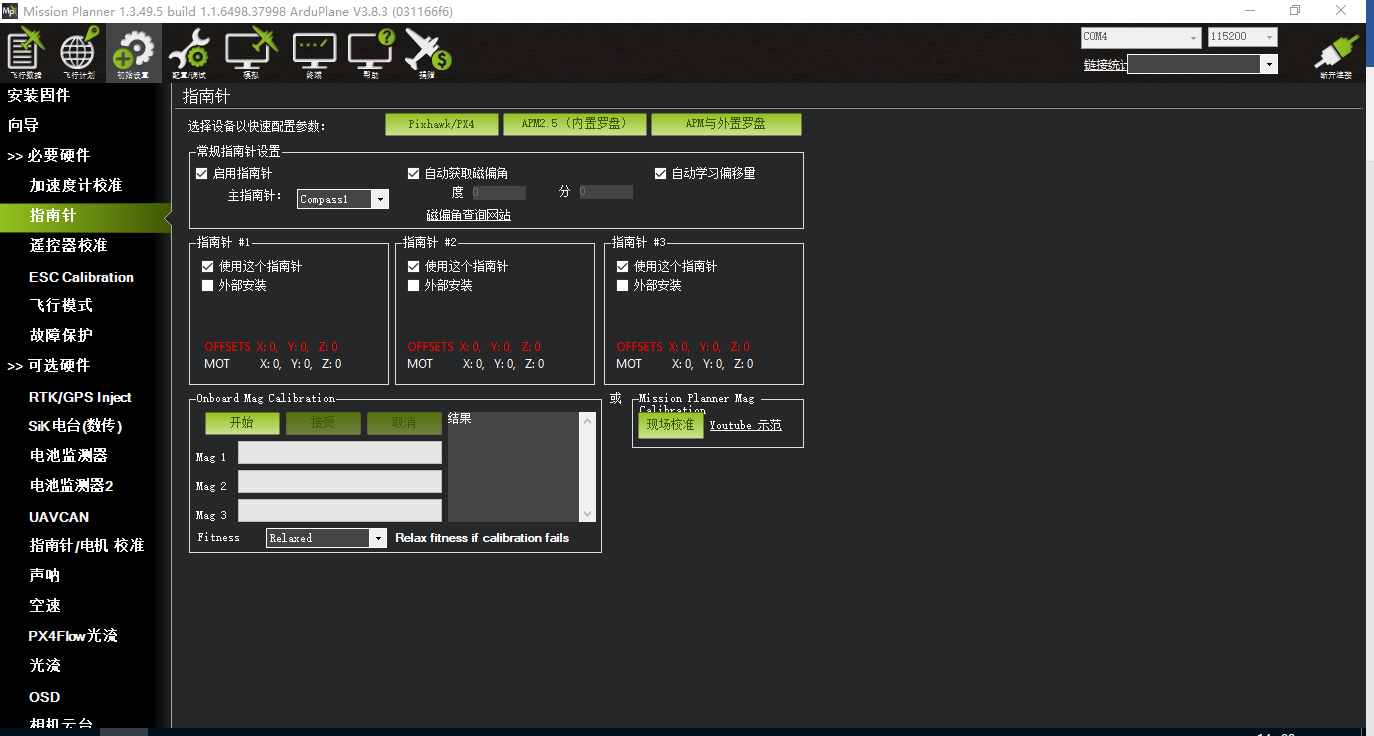The width and height of the screenshot is (1374, 736).
Task: Click the disconnect plug icon
Action: pos(1335,55)
